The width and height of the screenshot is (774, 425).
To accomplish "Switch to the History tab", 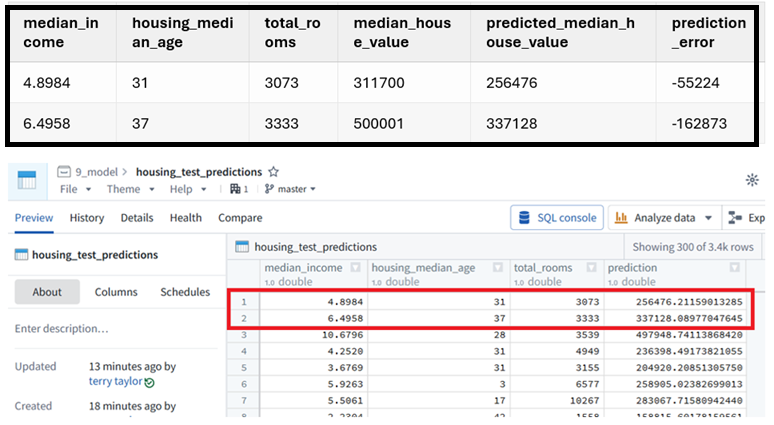I will tap(87, 218).
